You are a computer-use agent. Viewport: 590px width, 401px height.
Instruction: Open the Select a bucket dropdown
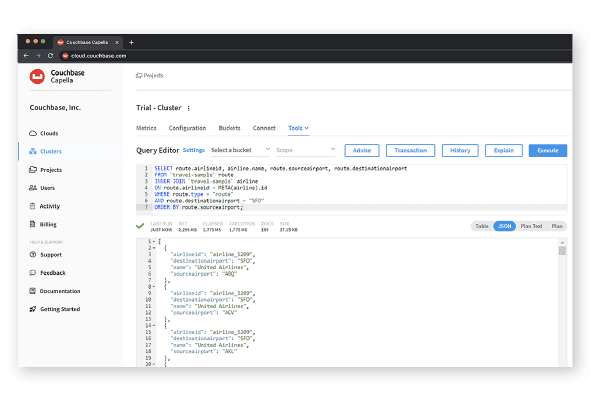(240, 150)
